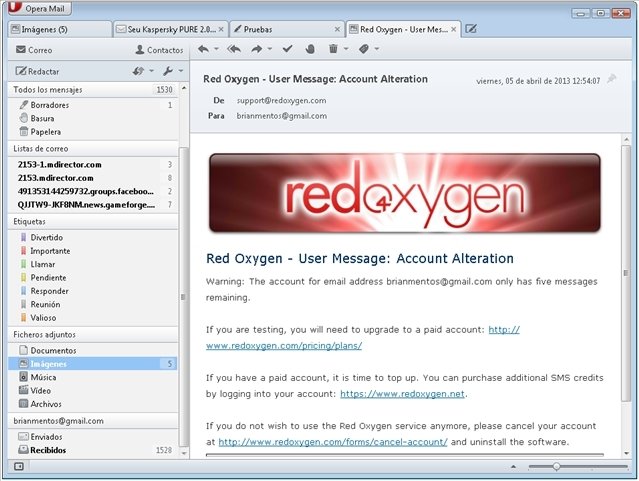Open the Imágenes attachments filter

tap(93, 364)
